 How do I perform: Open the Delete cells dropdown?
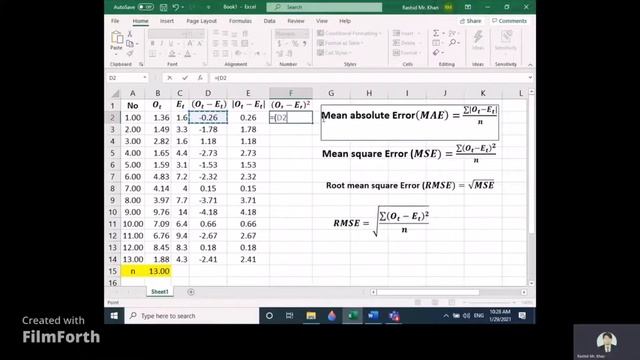(407, 43)
